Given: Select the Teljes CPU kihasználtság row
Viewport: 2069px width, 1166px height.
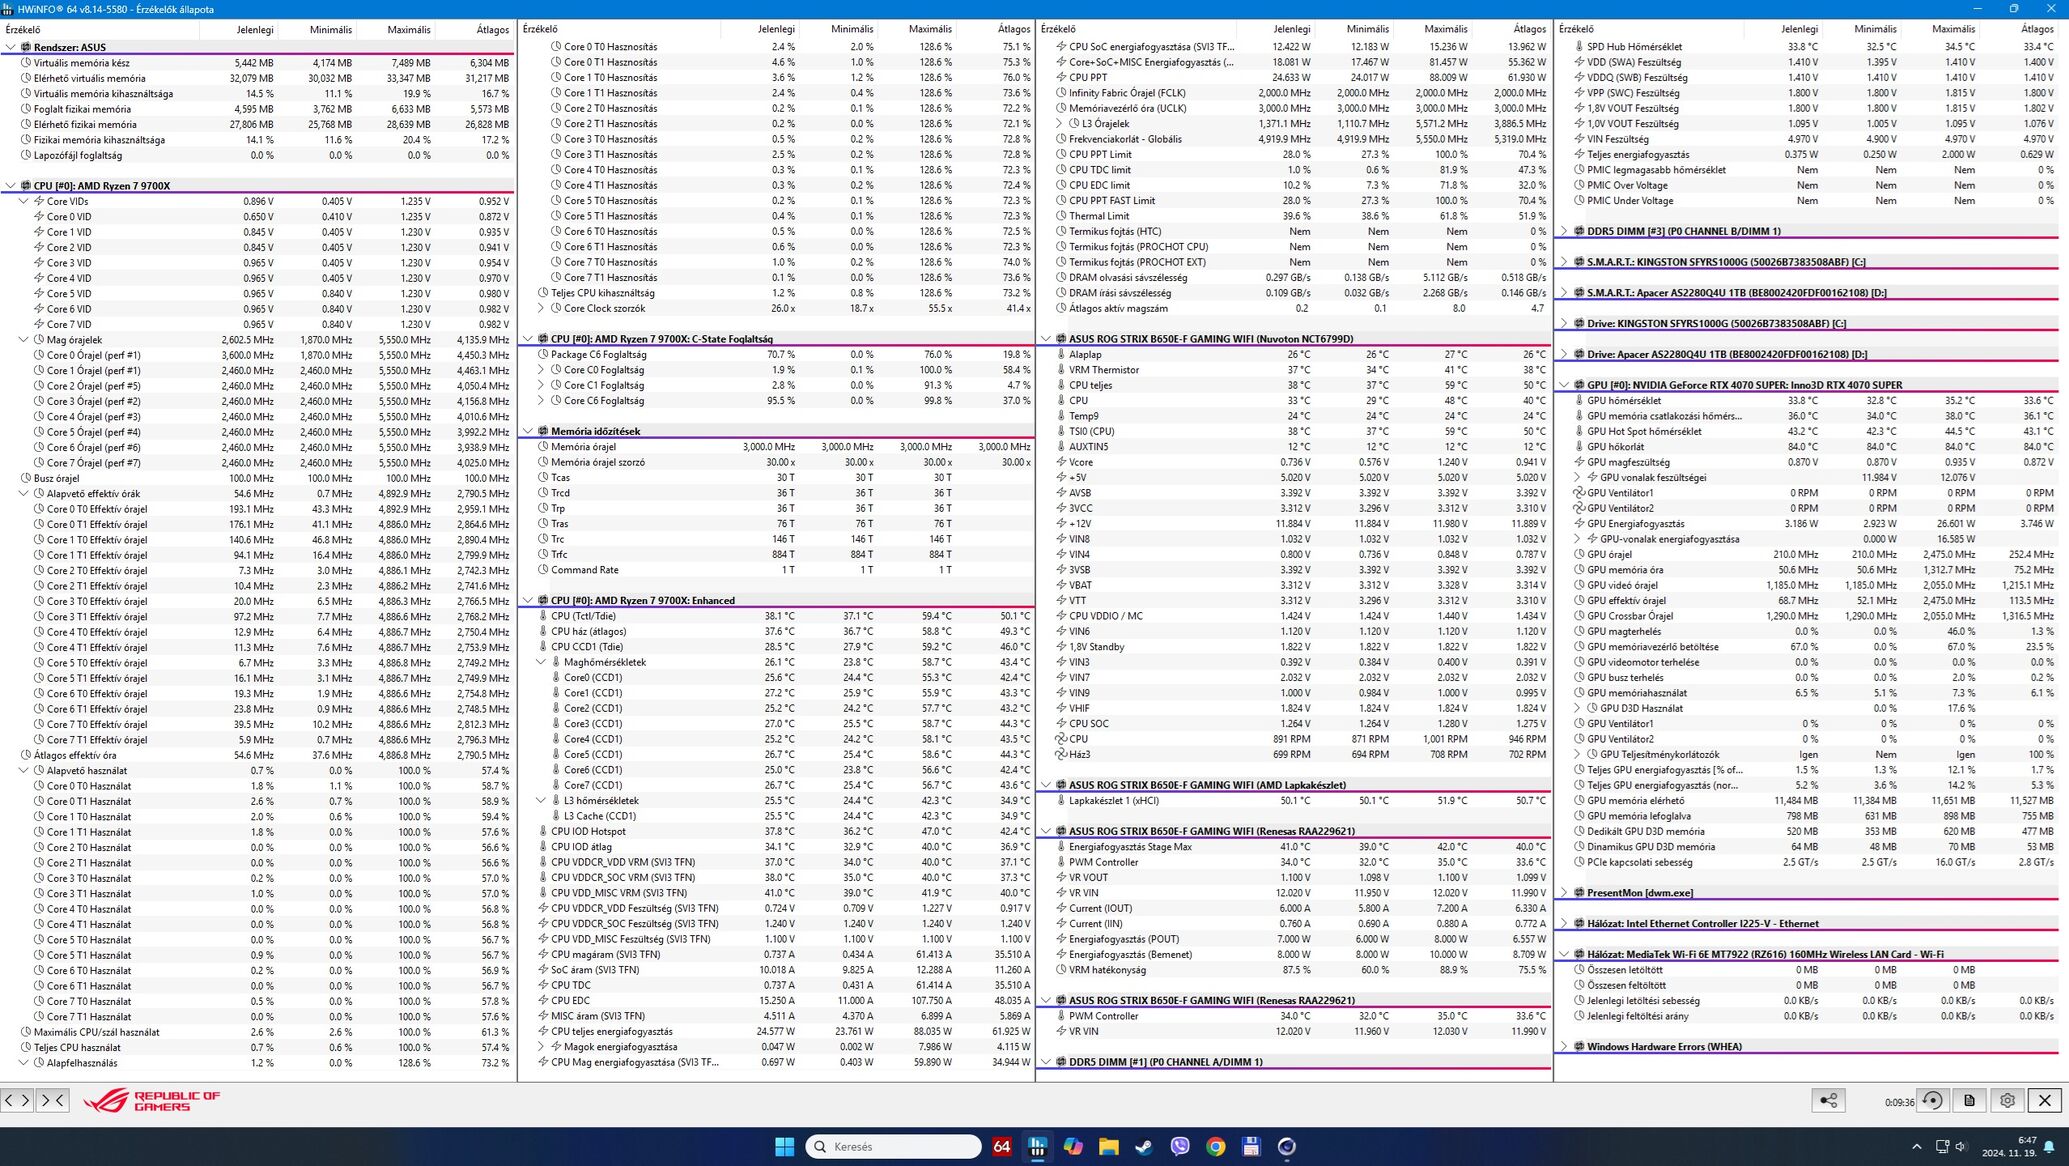Looking at the screenshot, I should point(776,293).
